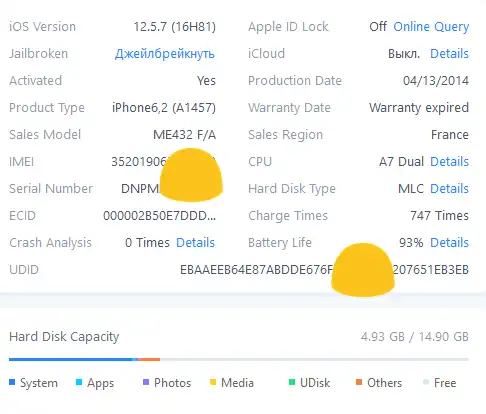The height and width of the screenshot is (414, 486).
Task: Select the iOS version 12.5.7 value
Action: pos(175,27)
